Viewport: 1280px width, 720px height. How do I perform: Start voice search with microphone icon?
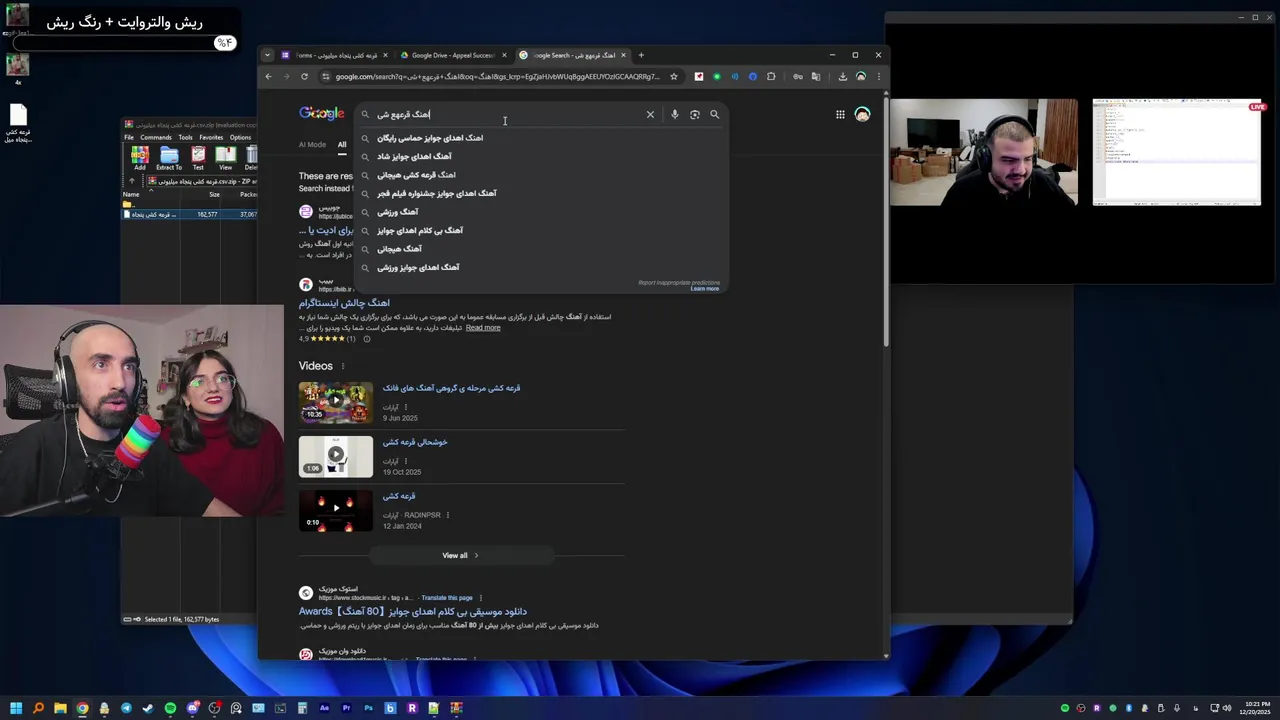(x=674, y=114)
